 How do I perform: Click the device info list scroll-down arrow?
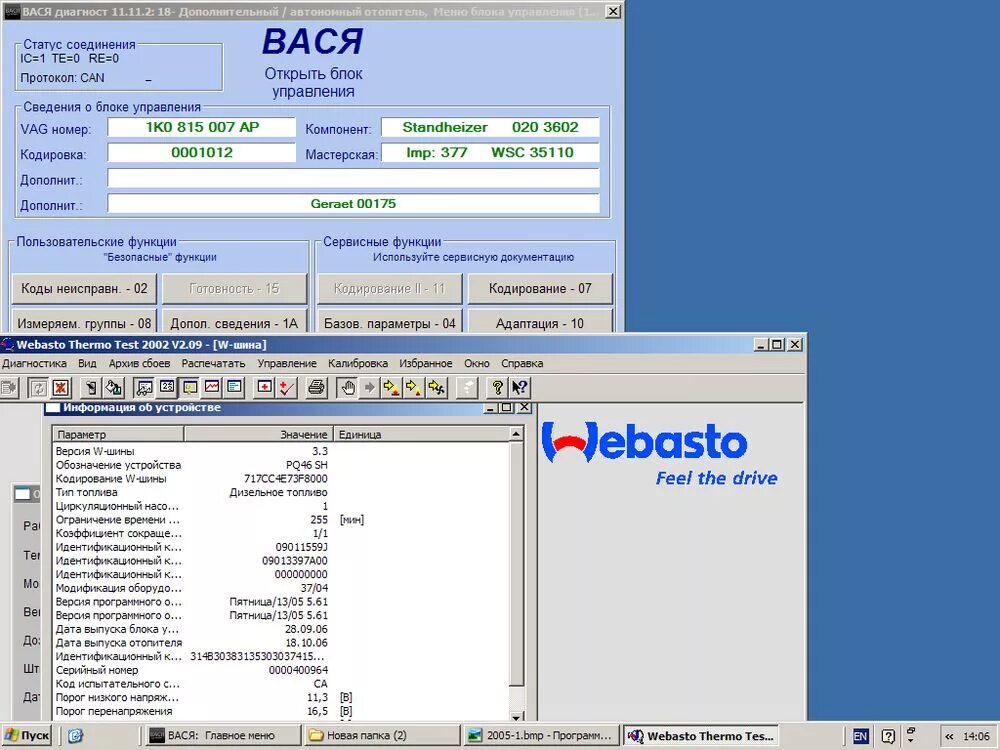tap(517, 716)
